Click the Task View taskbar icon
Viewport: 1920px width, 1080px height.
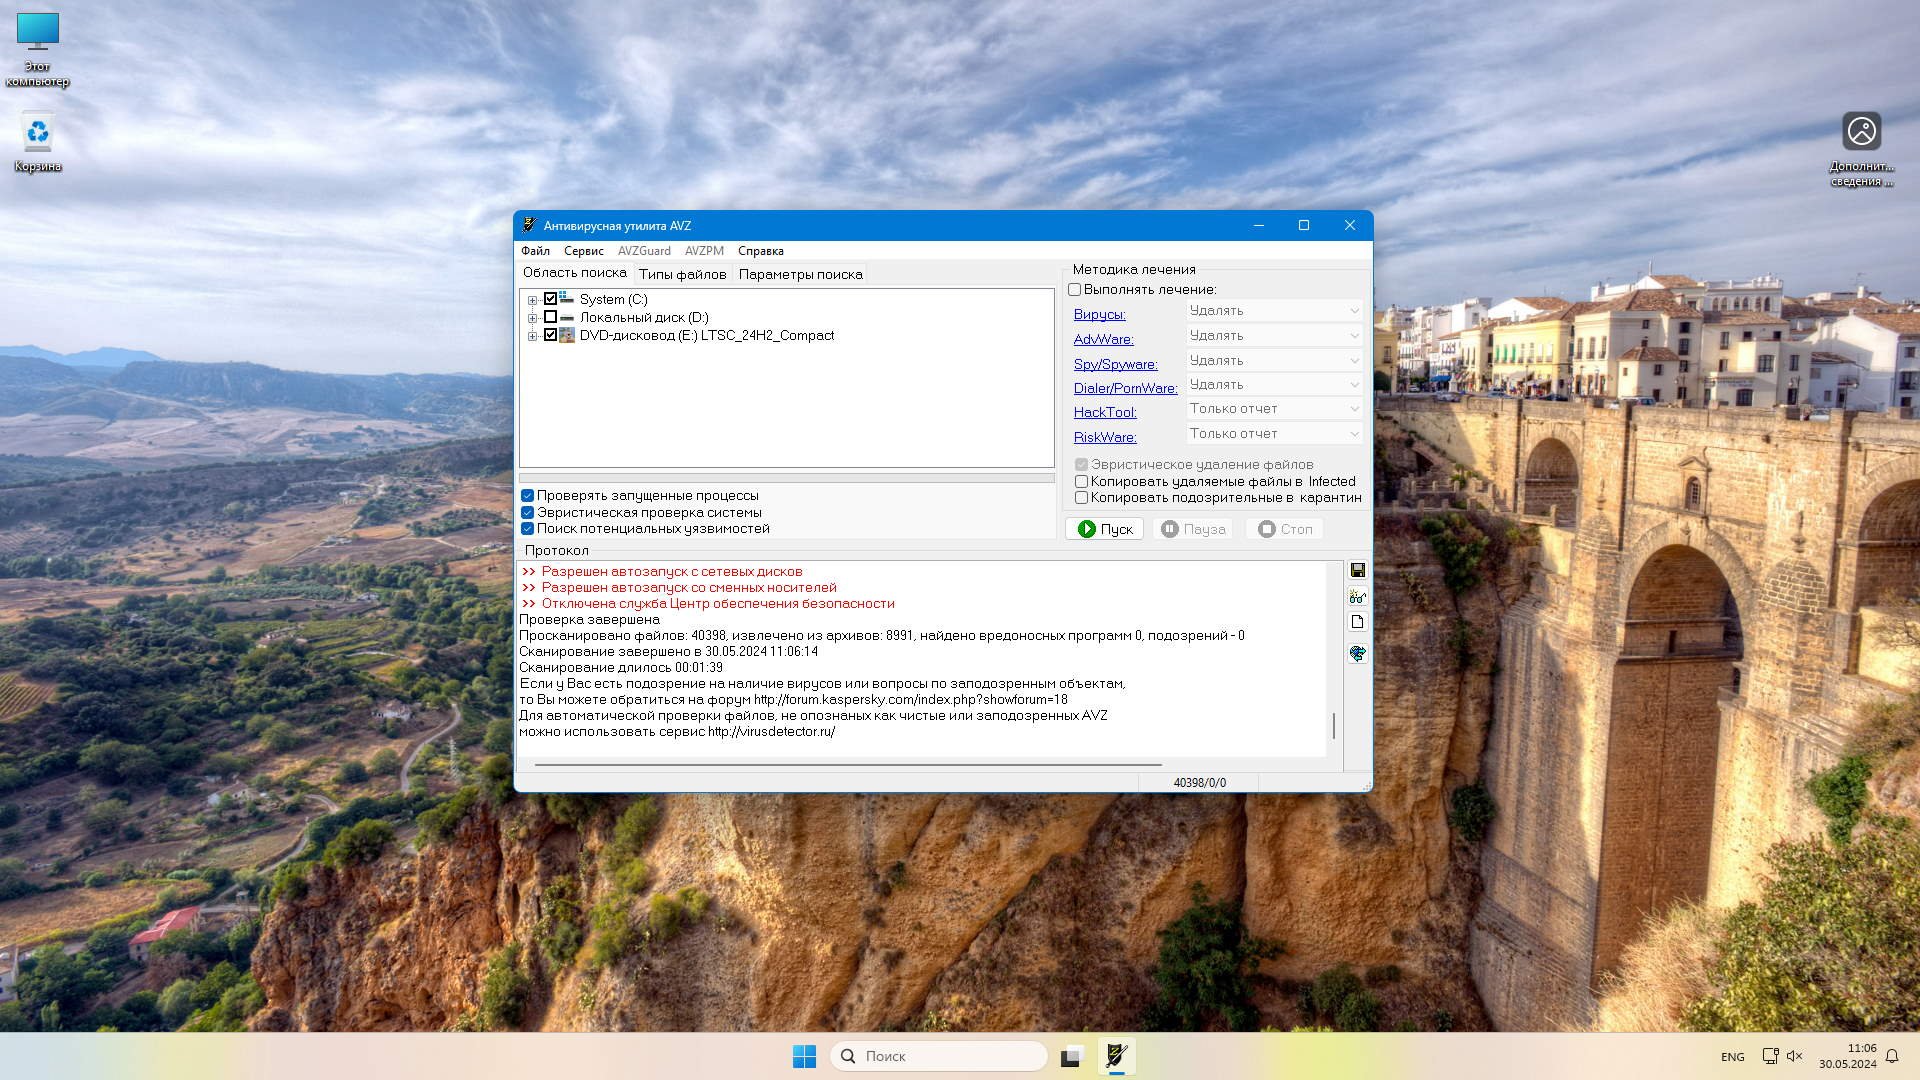coord(1072,1056)
